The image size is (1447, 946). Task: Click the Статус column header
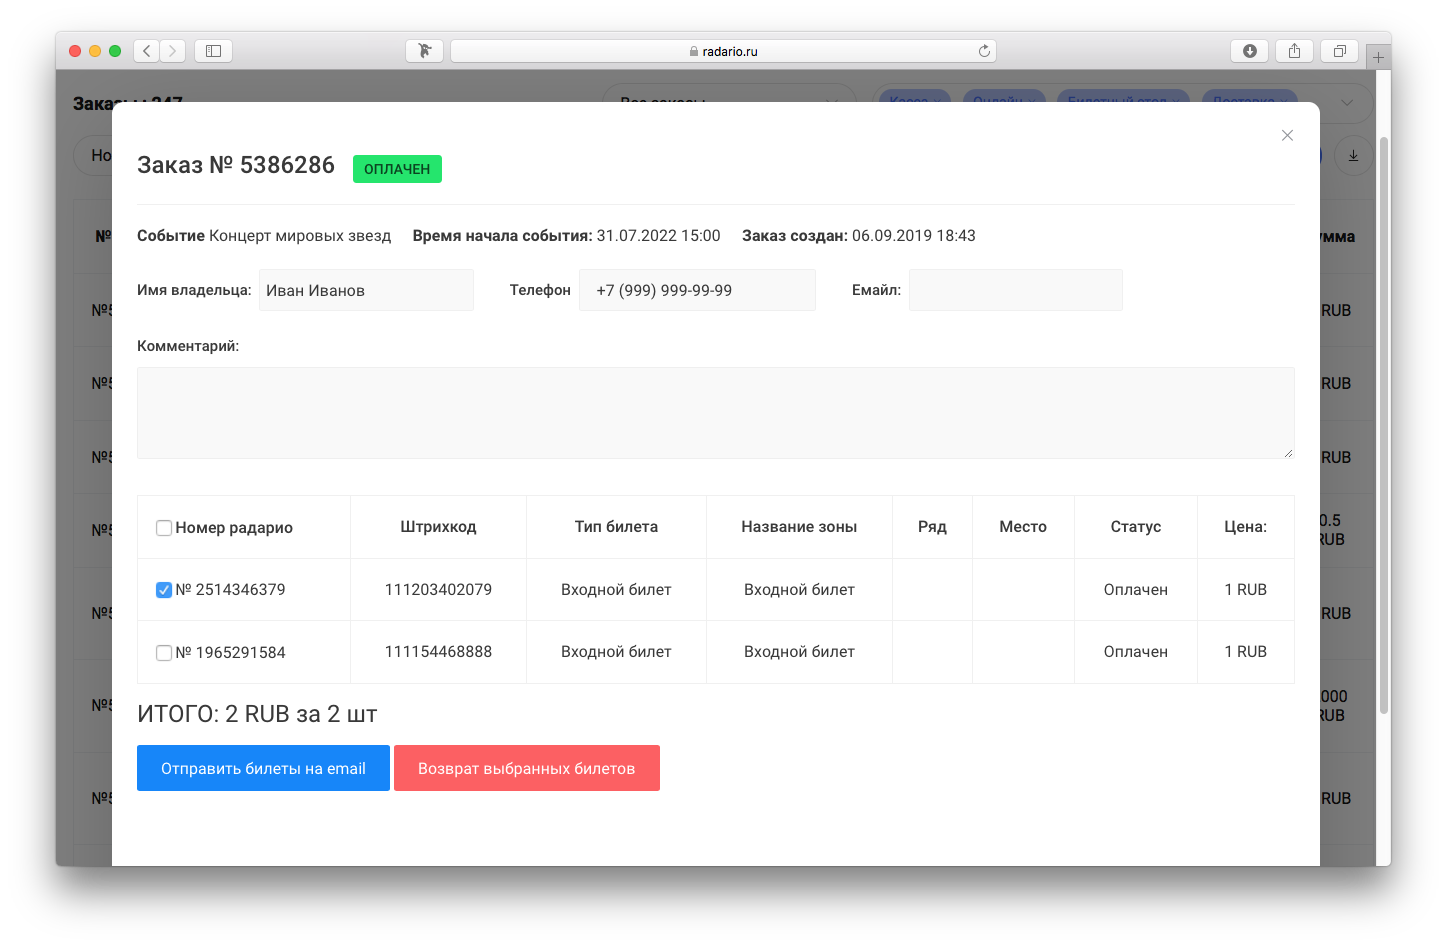(1136, 527)
